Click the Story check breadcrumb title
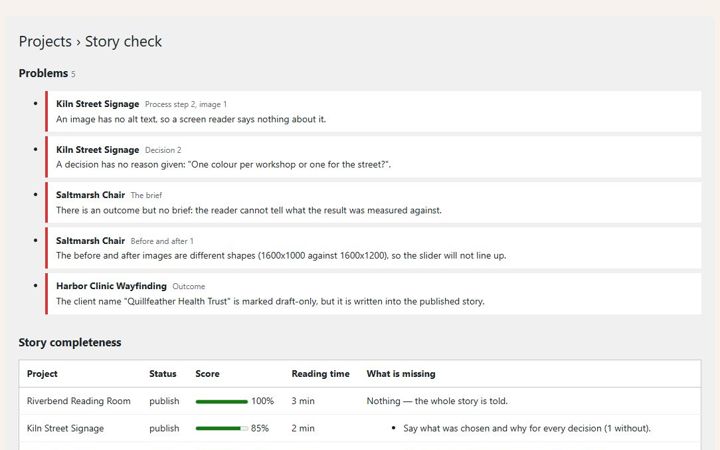This screenshot has width=720, height=450. (x=123, y=41)
